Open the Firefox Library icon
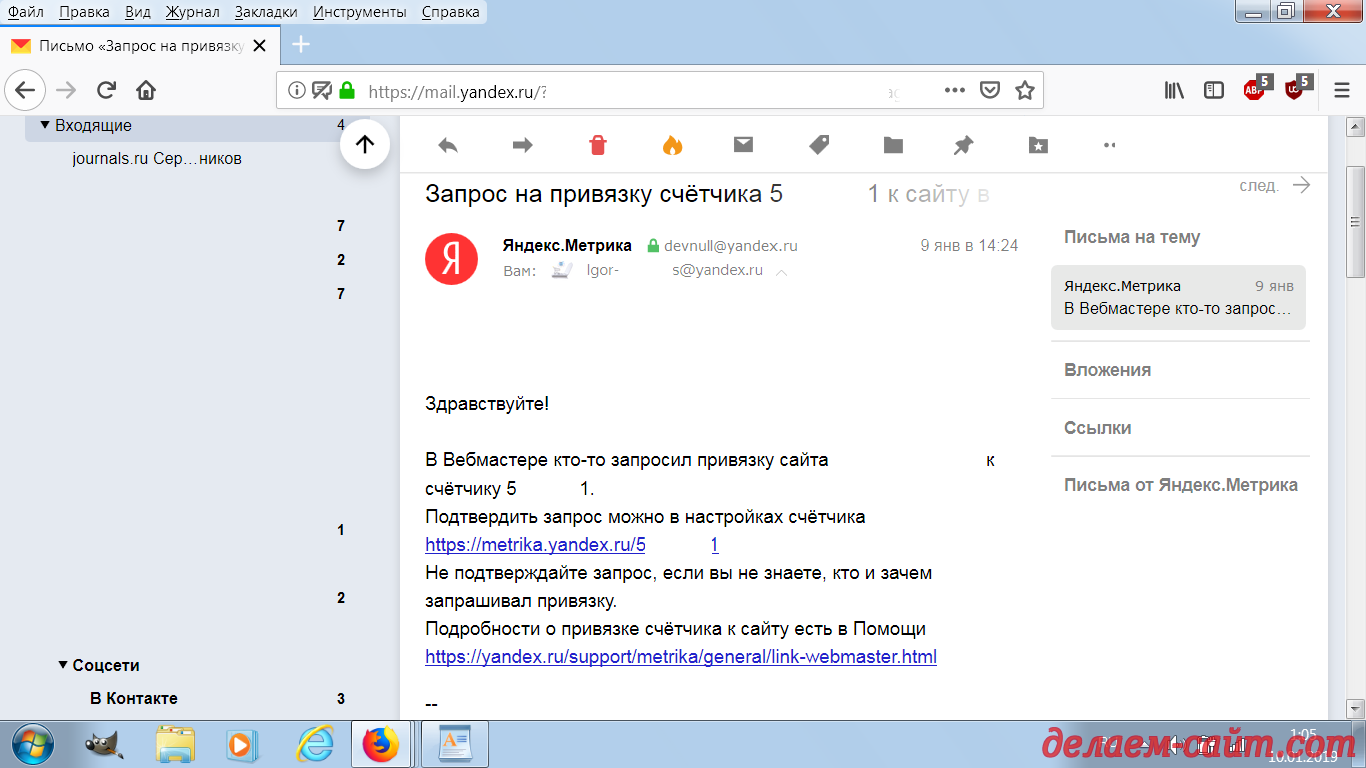The height and width of the screenshot is (768, 1366). click(1175, 90)
